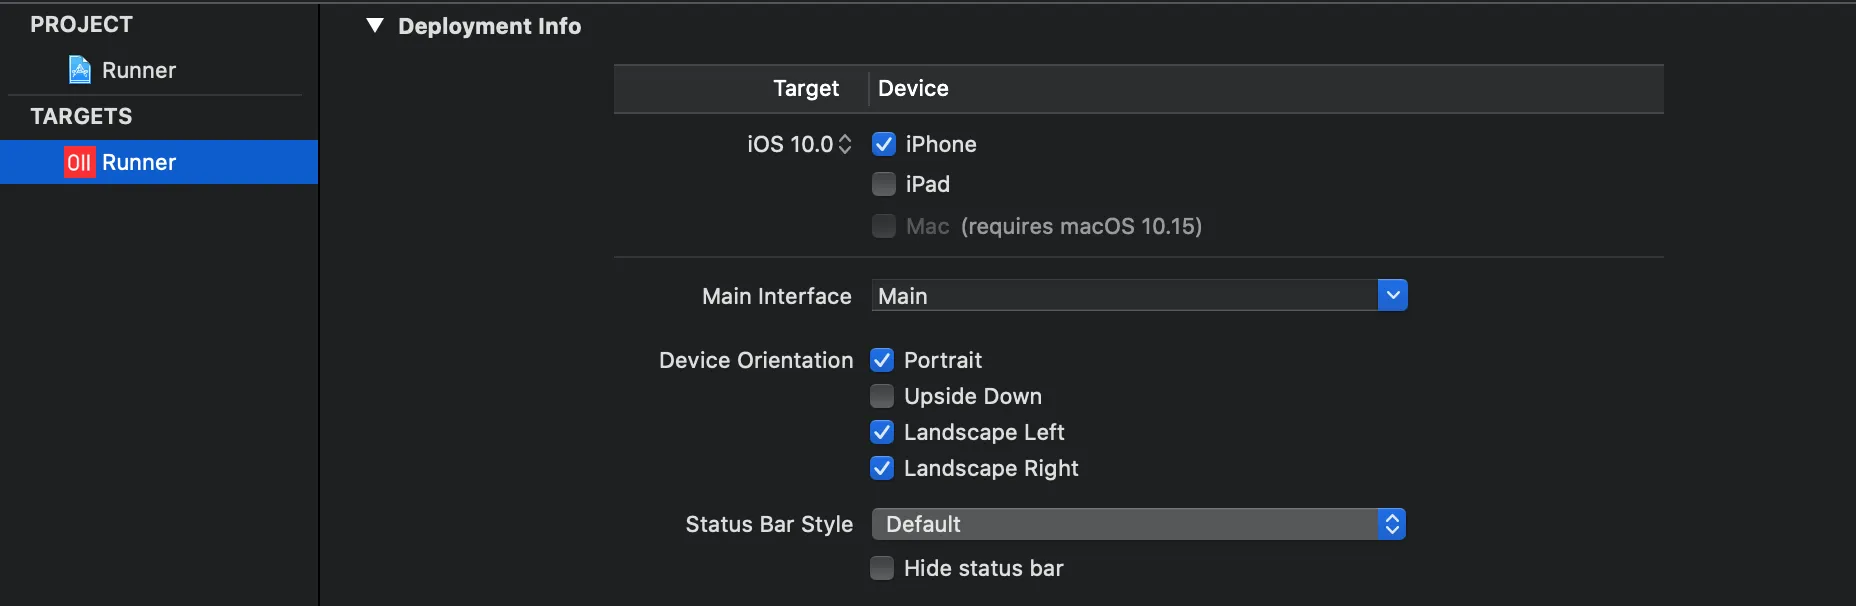
Task: Disable Landscape Left orientation
Action: tap(882, 432)
